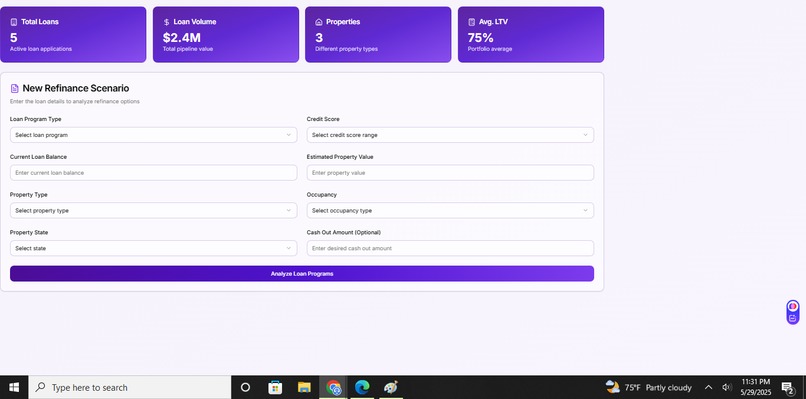Open the weather widget showing 75°F
The height and width of the screenshot is (399, 806).
[649, 387]
